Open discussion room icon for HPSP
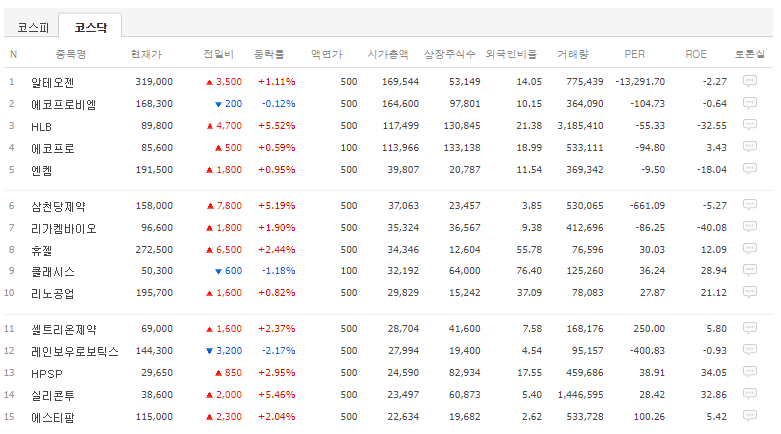 [750, 372]
